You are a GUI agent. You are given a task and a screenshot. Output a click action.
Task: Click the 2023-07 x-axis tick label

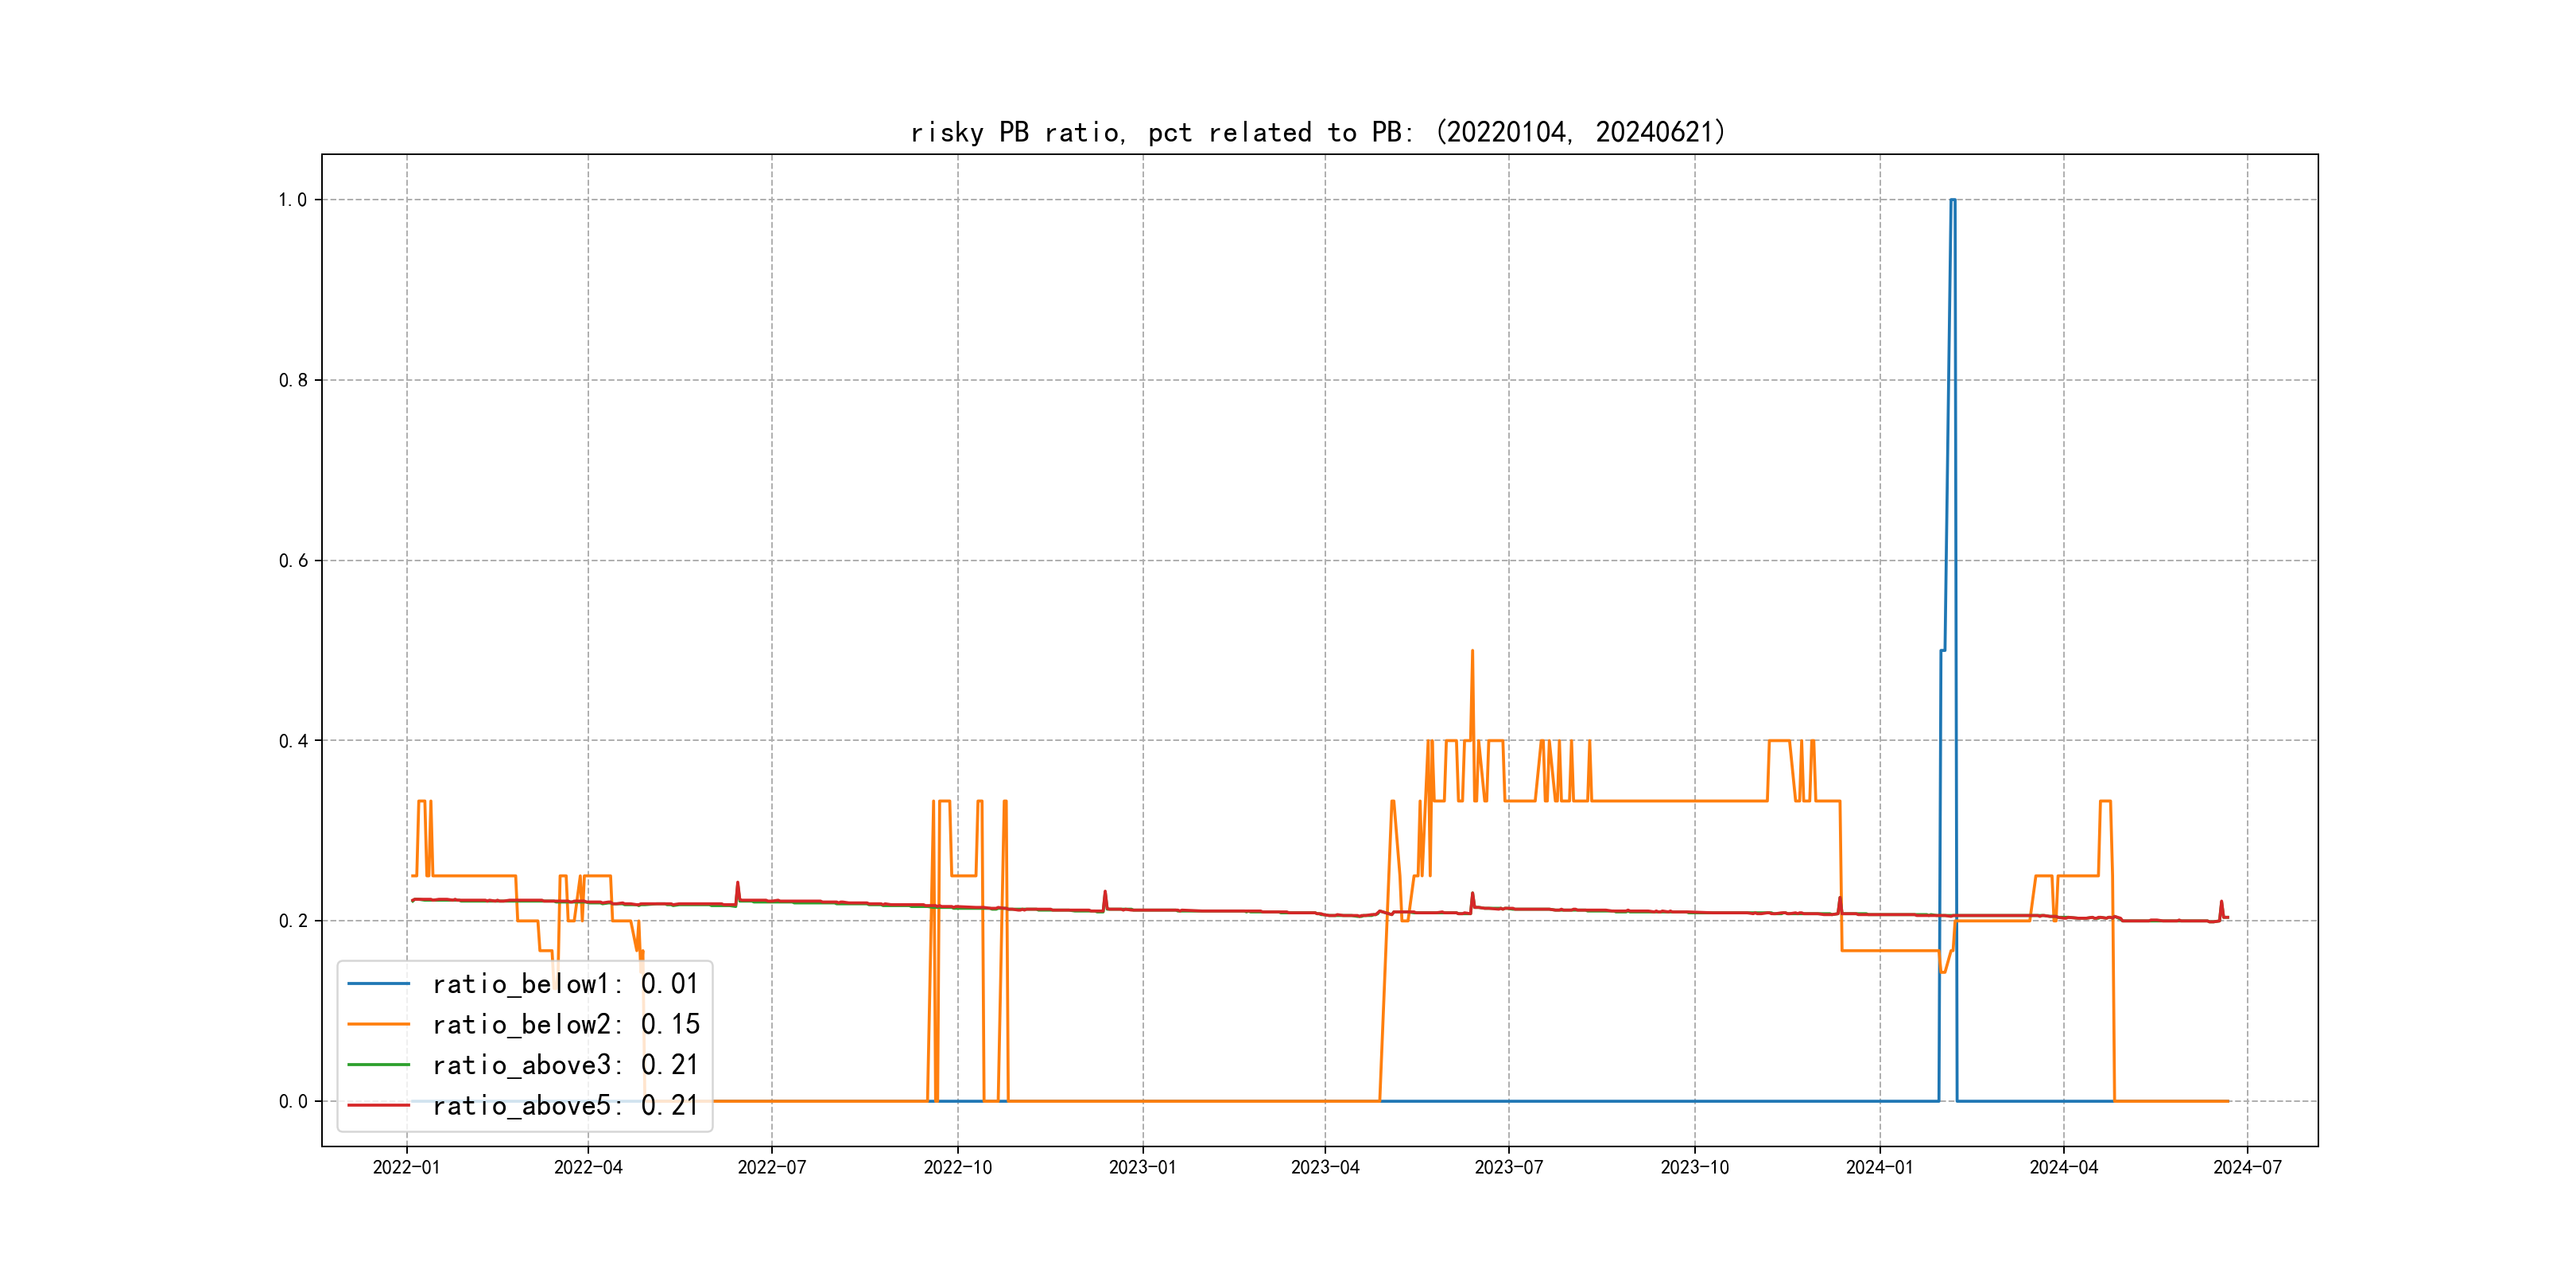[x=1508, y=1167]
